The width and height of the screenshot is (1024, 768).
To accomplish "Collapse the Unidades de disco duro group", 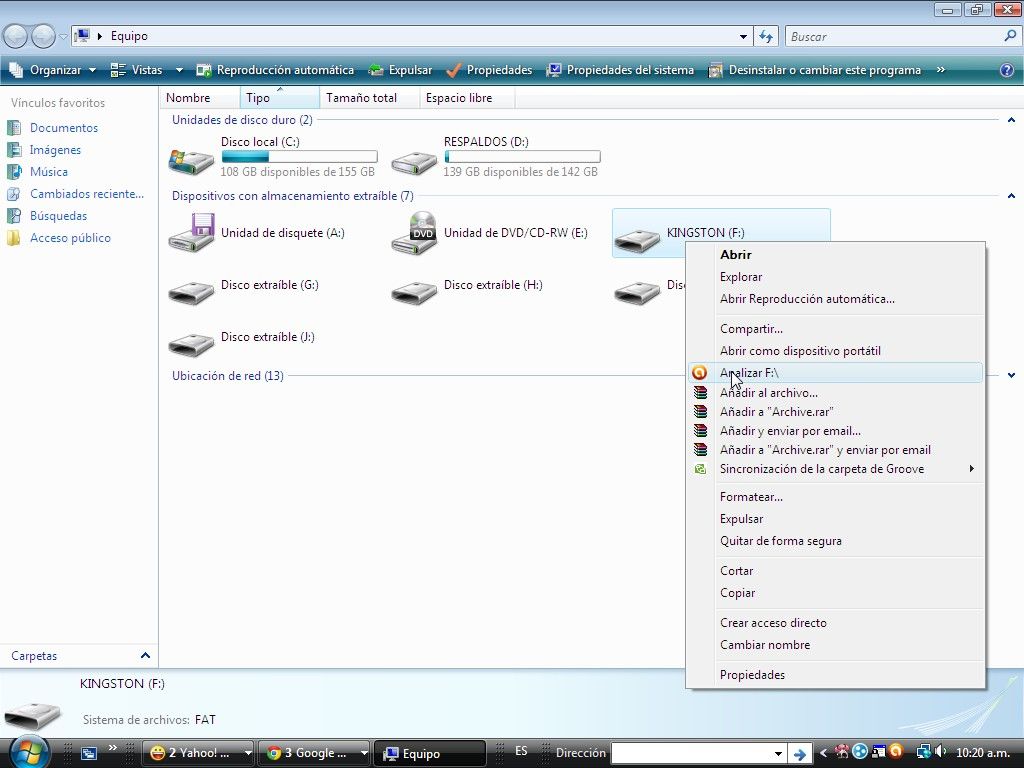I will [x=1011, y=120].
